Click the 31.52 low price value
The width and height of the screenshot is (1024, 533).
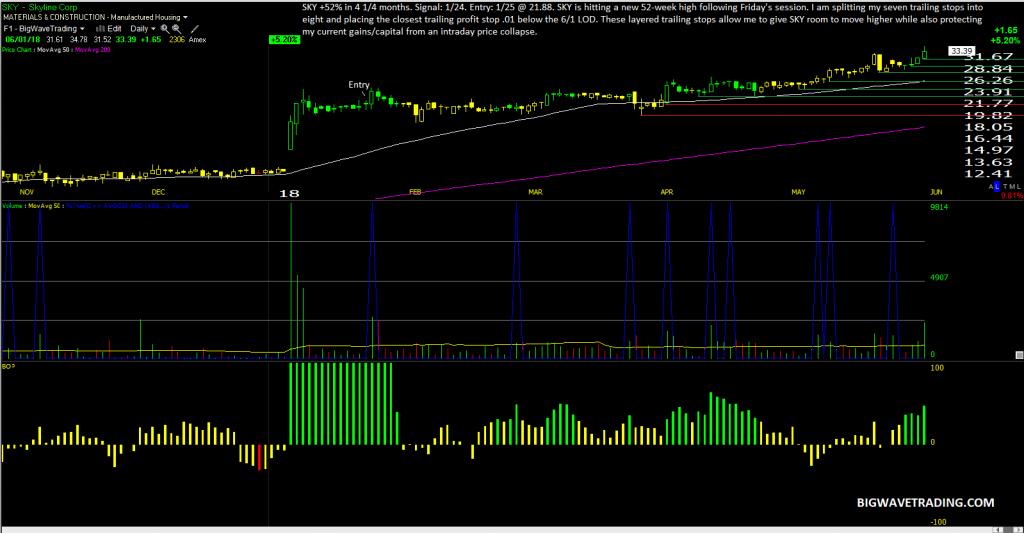tap(103, 40)
